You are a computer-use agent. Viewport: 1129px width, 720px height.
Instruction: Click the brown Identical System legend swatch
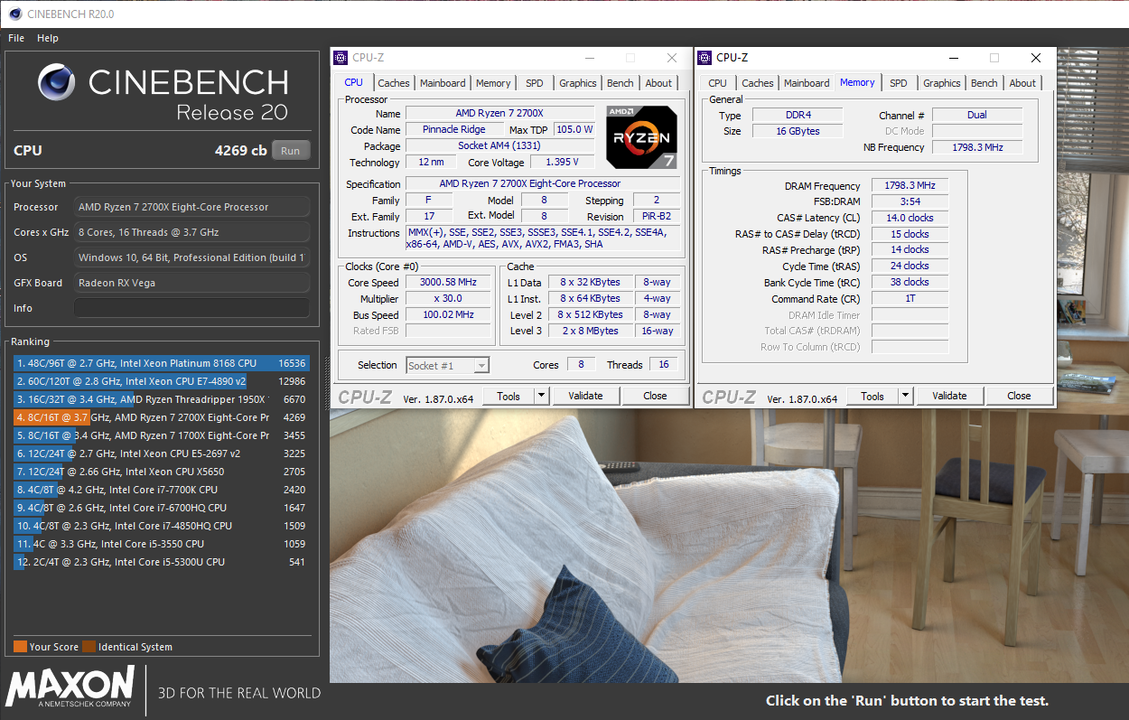(89, 647)
